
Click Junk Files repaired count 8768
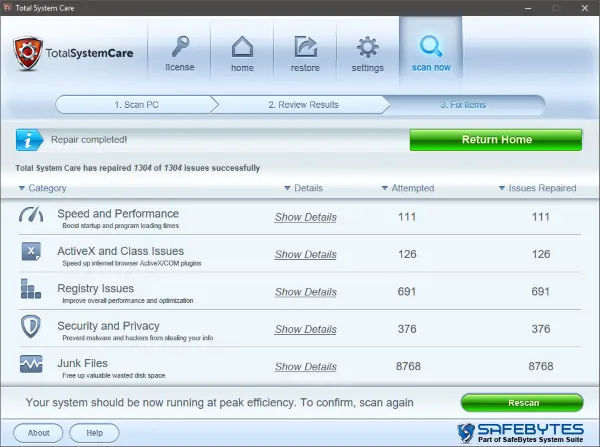[x=541, y=366]
